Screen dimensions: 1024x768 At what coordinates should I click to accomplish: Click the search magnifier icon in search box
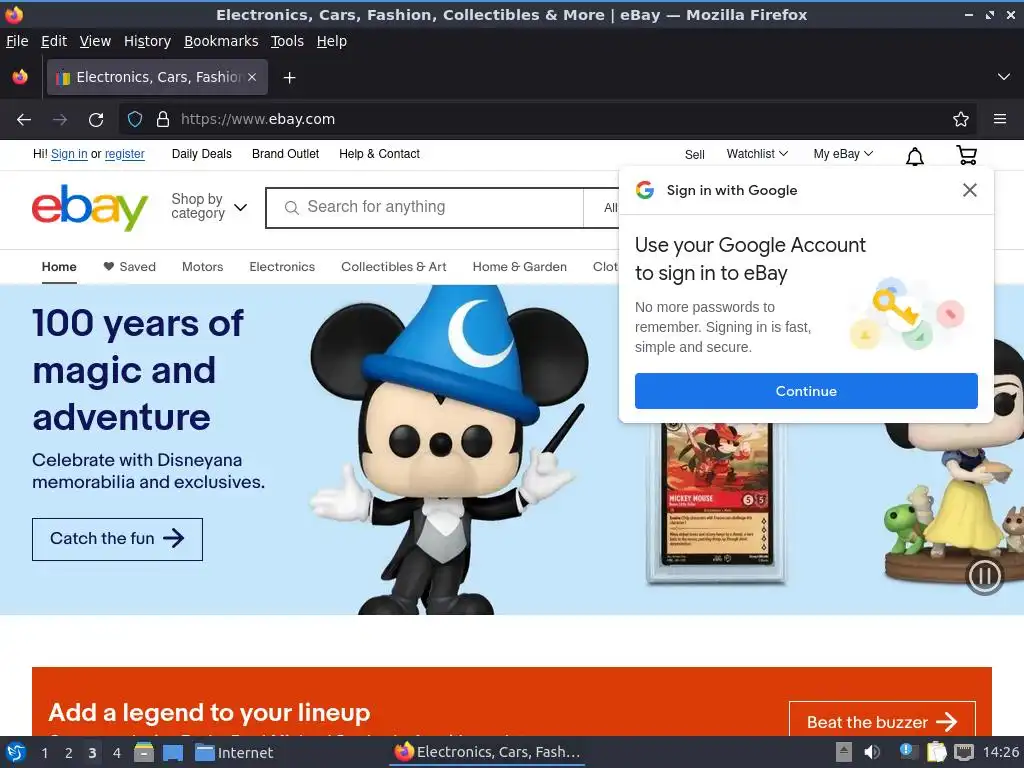pyautogui.click(x=292, y=208)
